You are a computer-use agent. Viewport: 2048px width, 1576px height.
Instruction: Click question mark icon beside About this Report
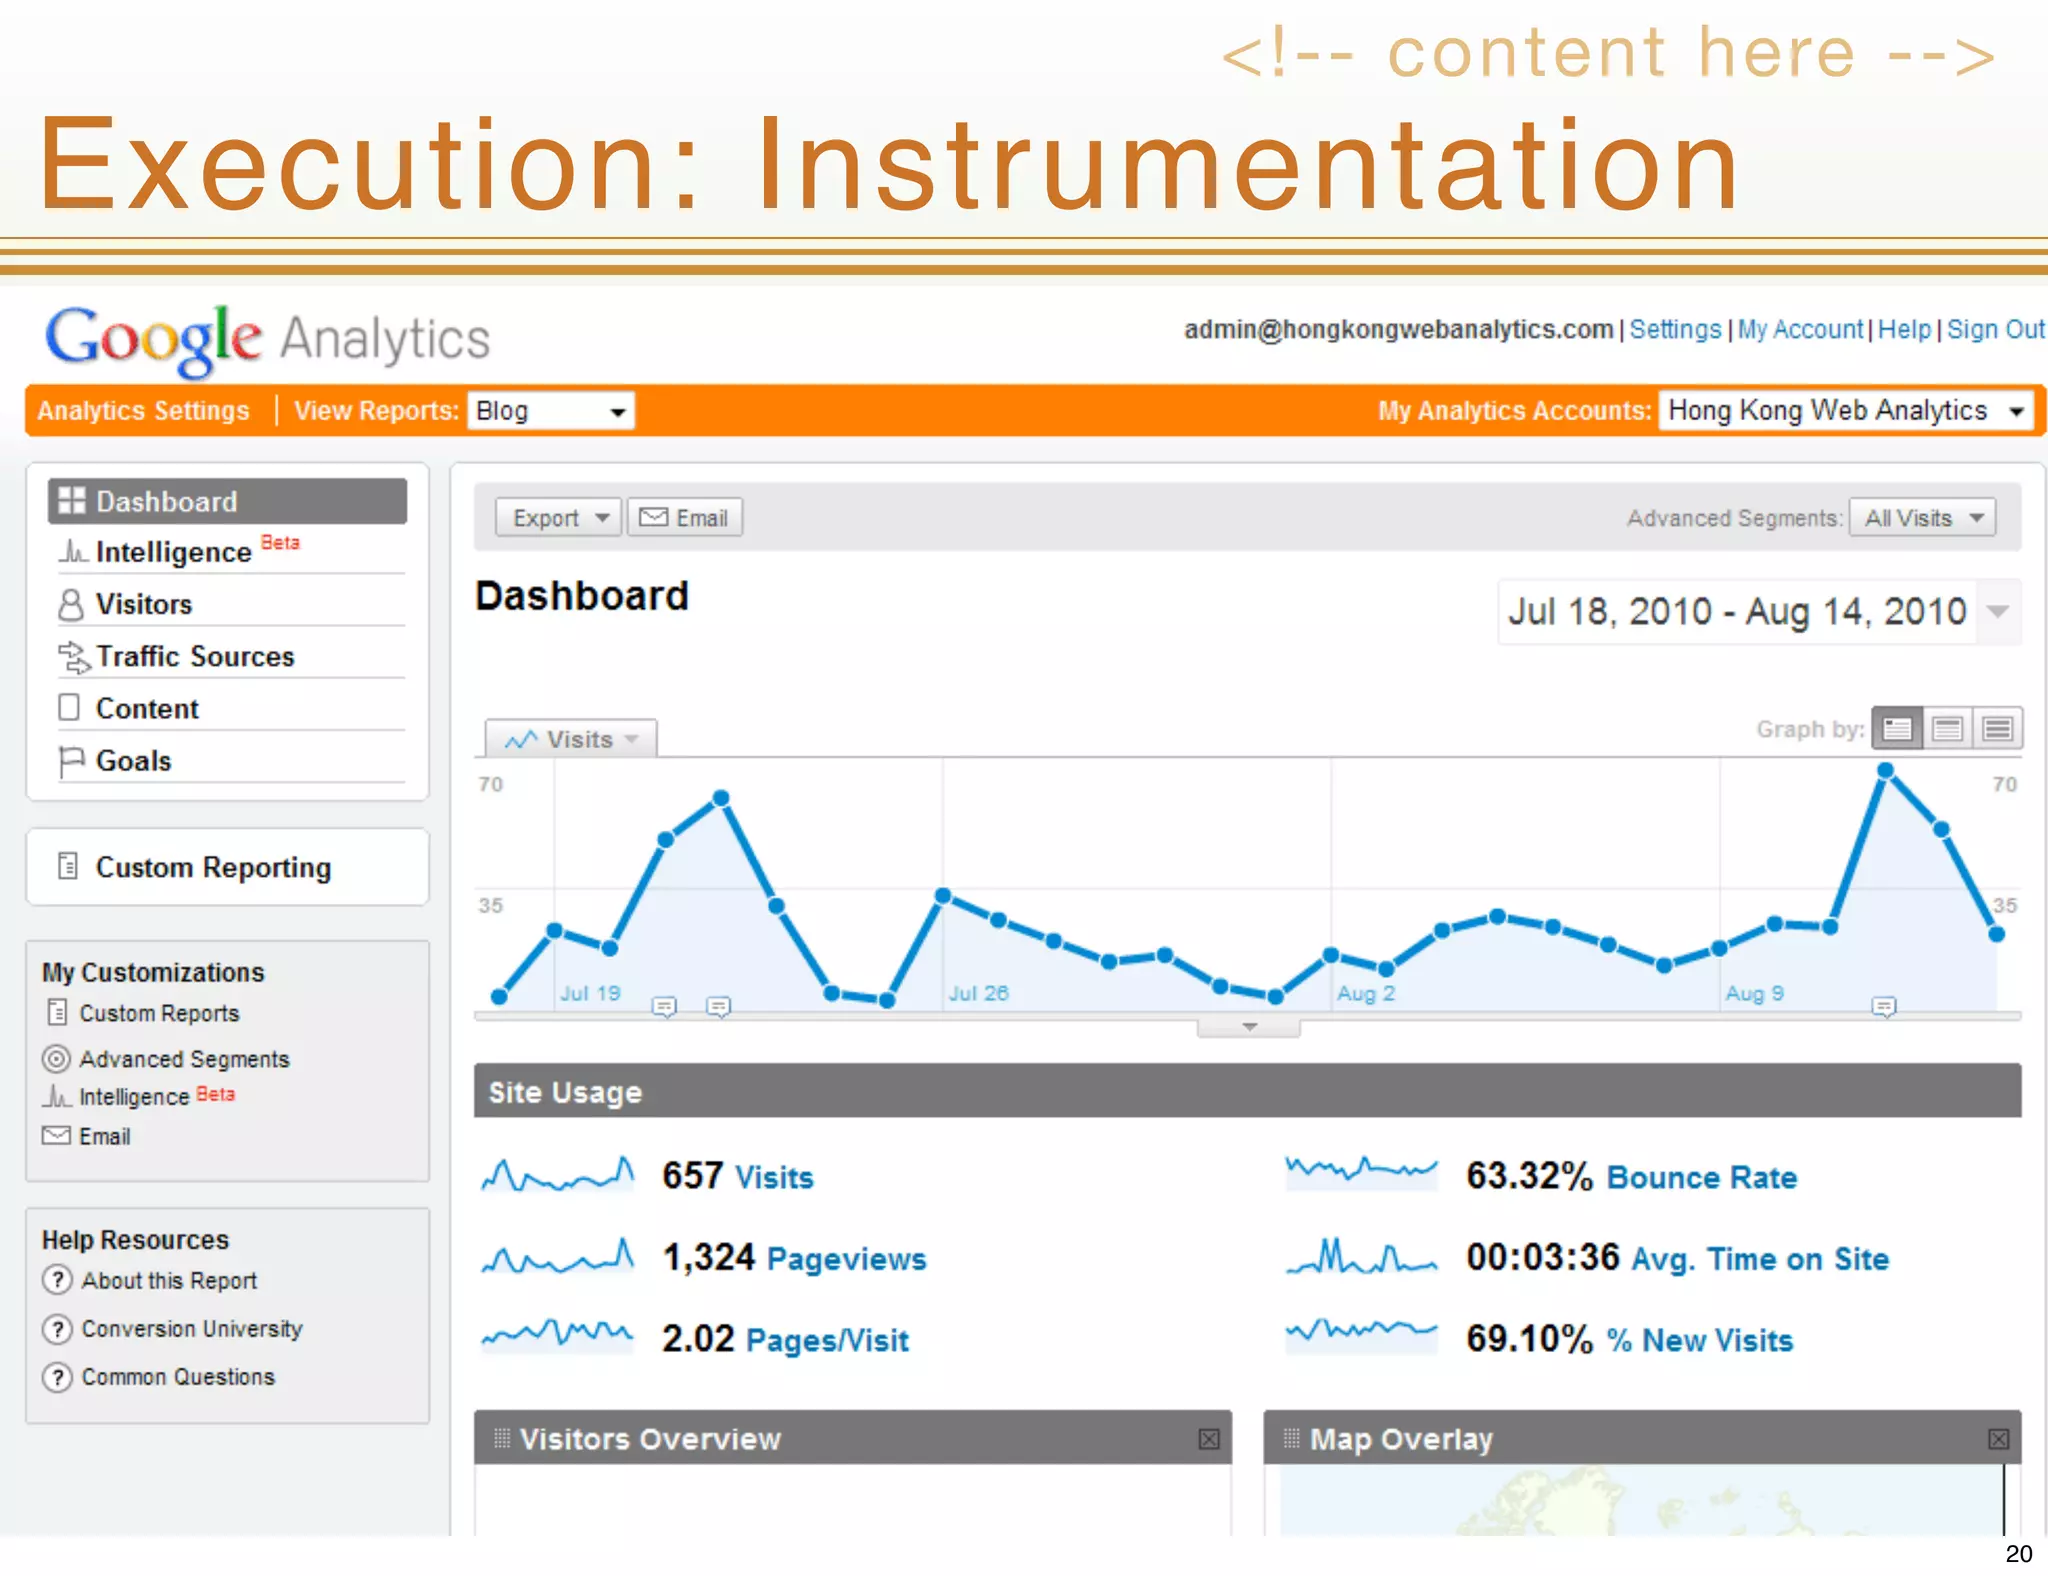click(x=57, y=1280)
